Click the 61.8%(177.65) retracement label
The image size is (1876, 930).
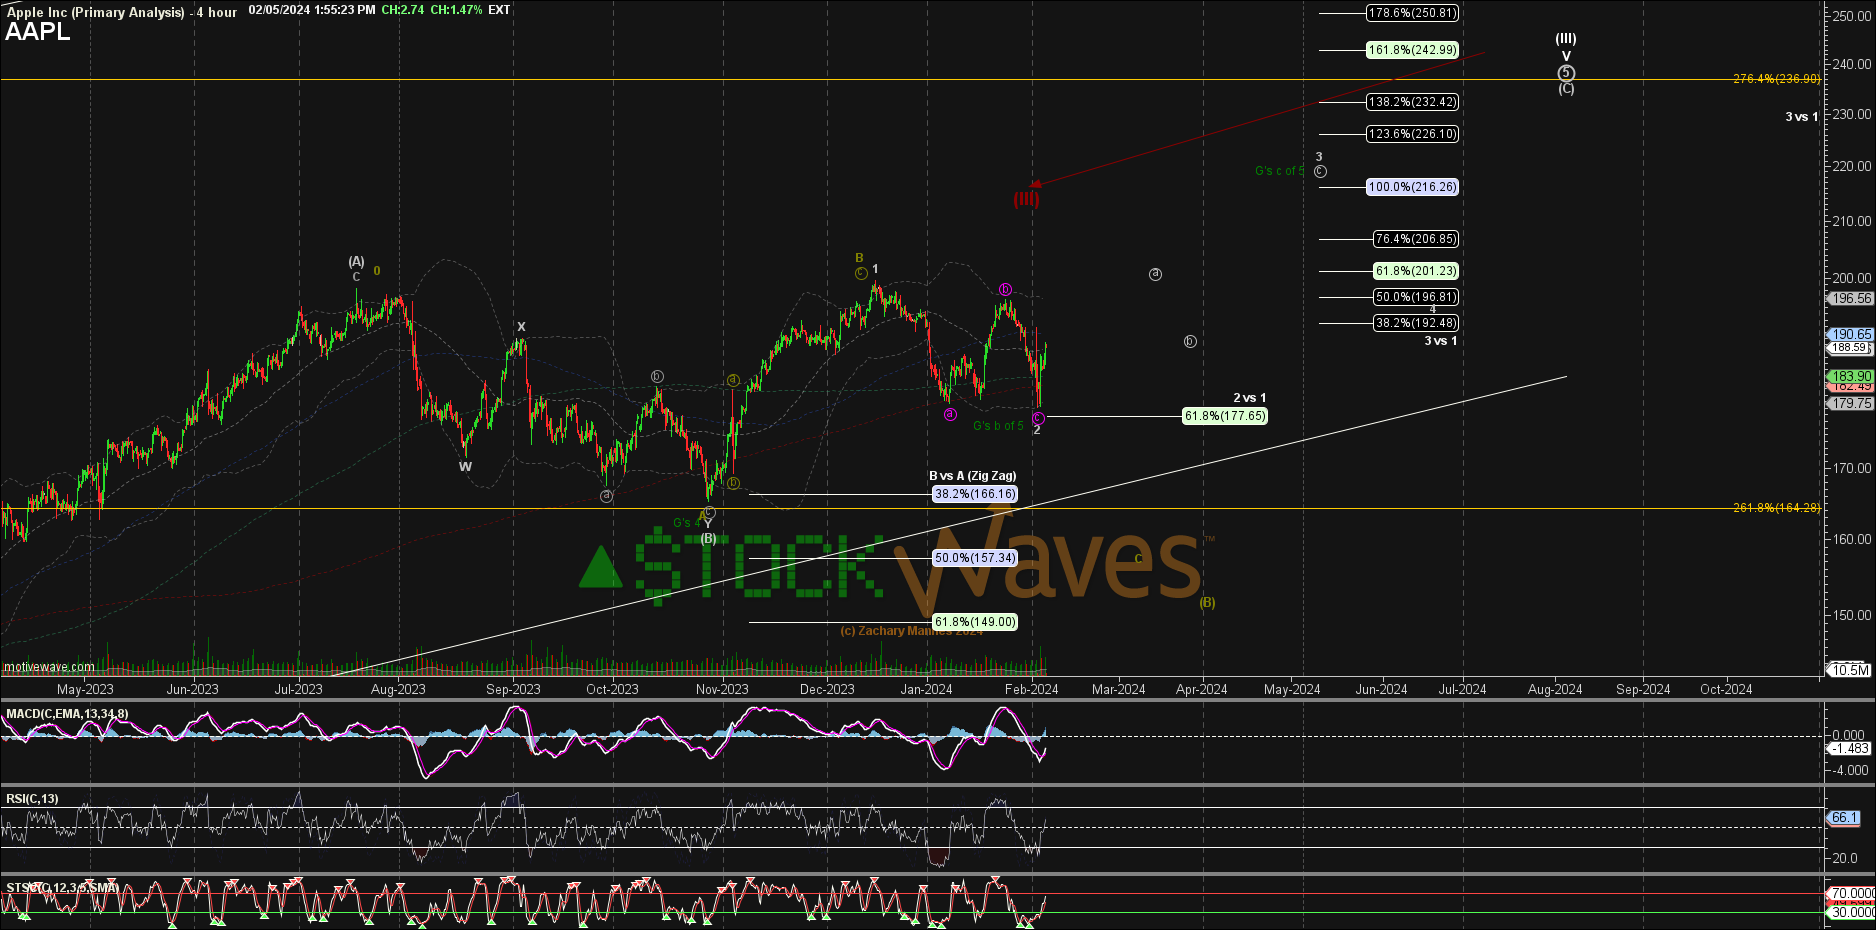(1225, 416)
